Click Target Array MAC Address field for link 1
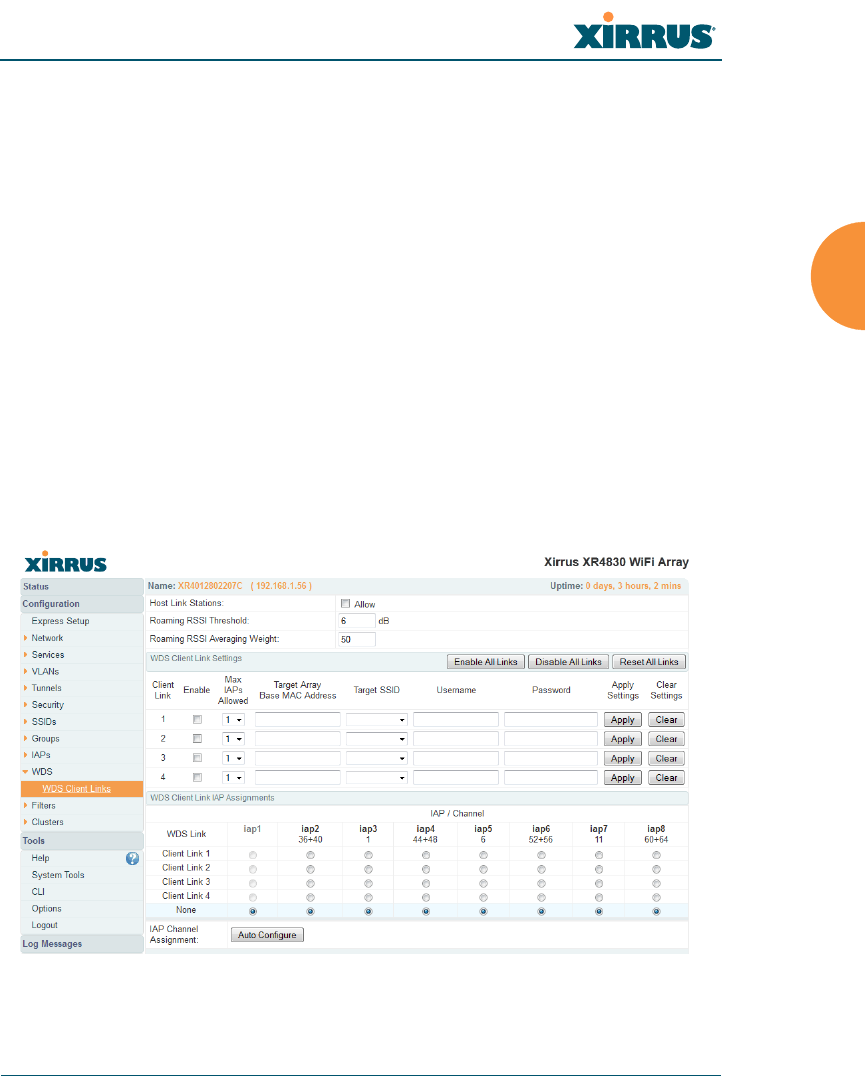The width and height of the screenshot is (865, 1076). (x=298, y=720)
